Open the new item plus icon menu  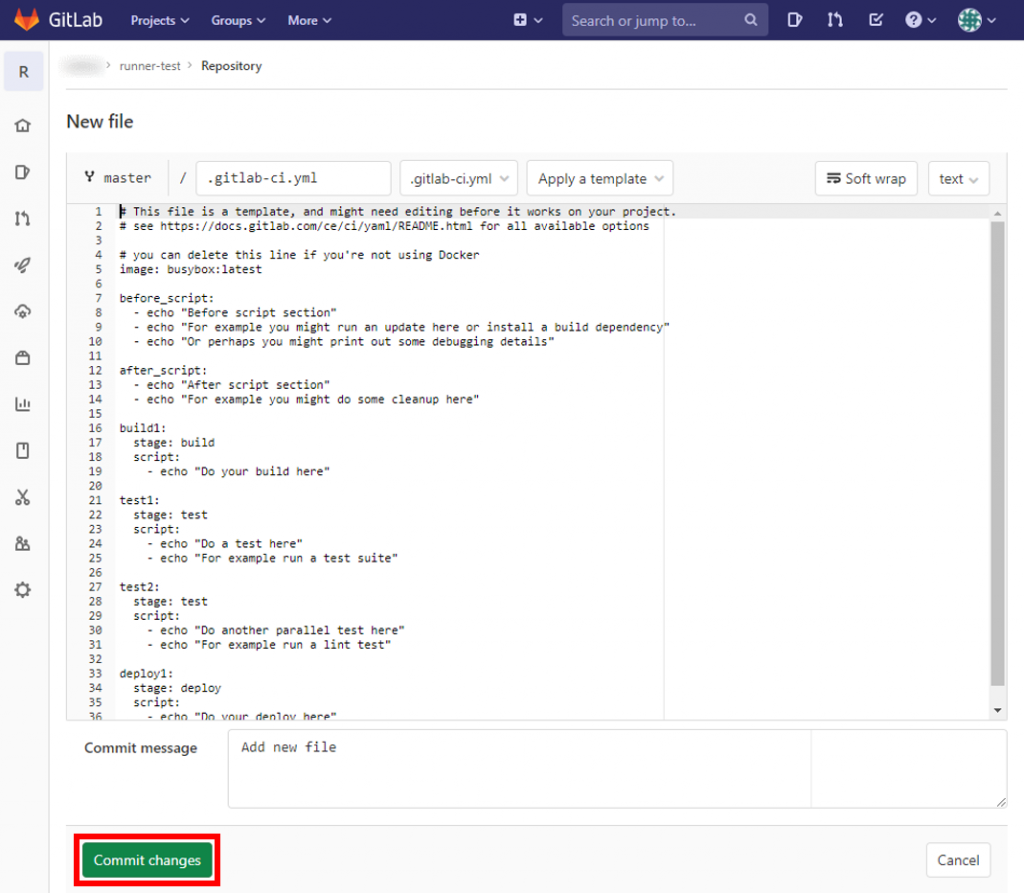point(528,20)
